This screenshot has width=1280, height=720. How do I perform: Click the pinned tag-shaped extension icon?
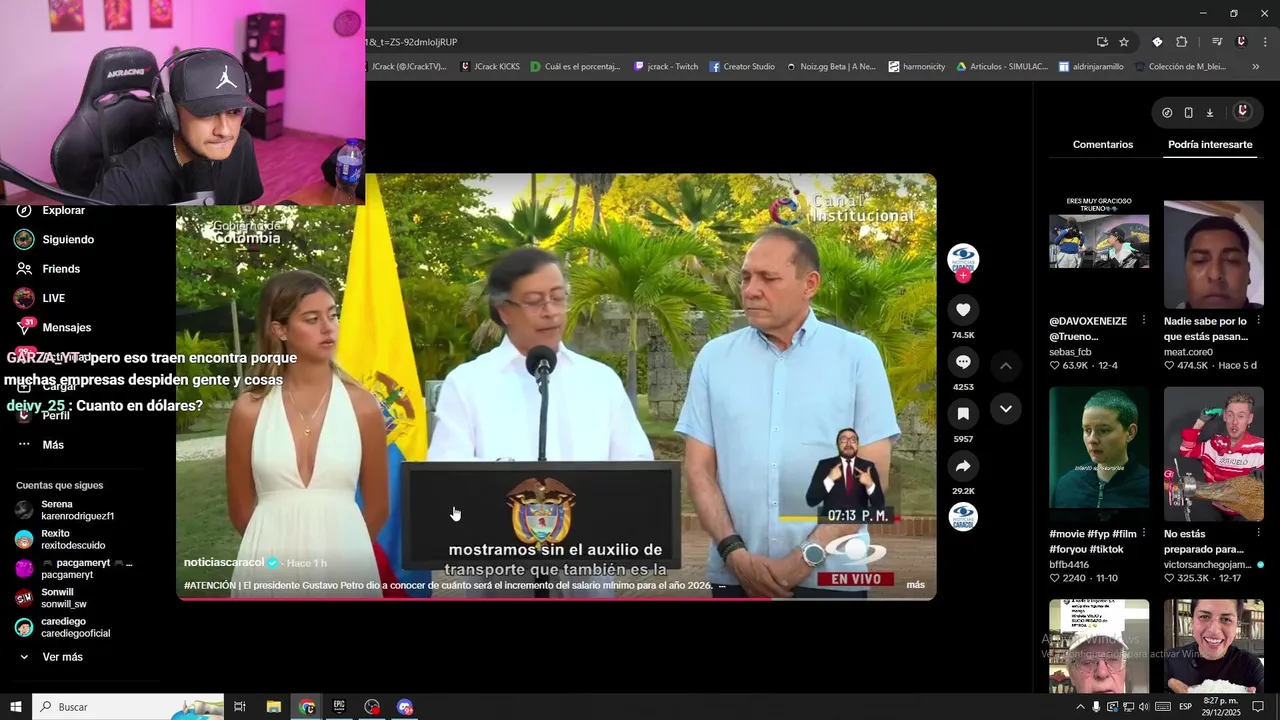tap(1157, 42)
